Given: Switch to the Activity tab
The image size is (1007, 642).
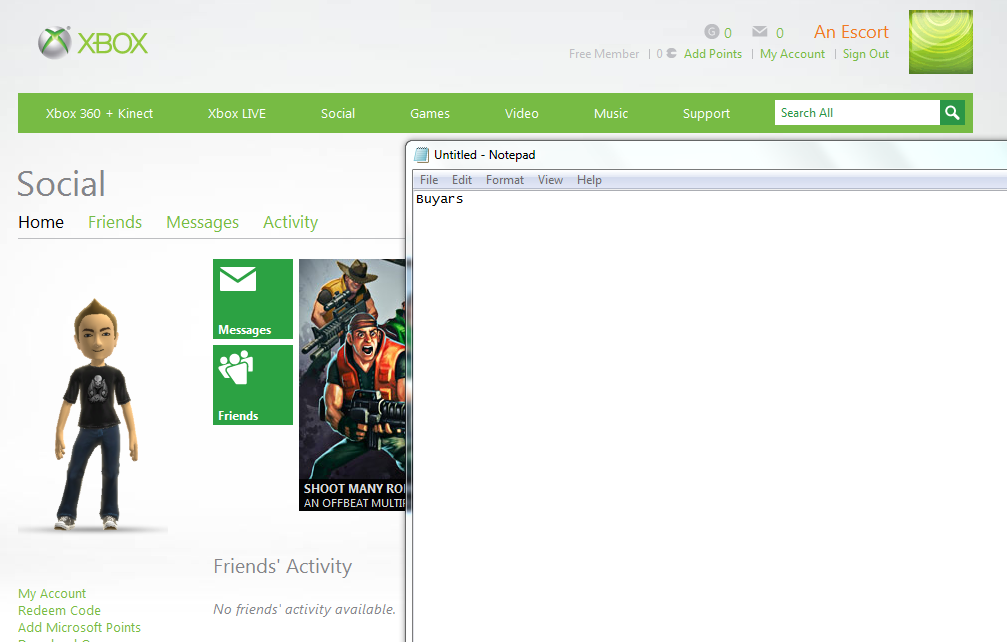Looking at the screenshot, I should point(290,222).
